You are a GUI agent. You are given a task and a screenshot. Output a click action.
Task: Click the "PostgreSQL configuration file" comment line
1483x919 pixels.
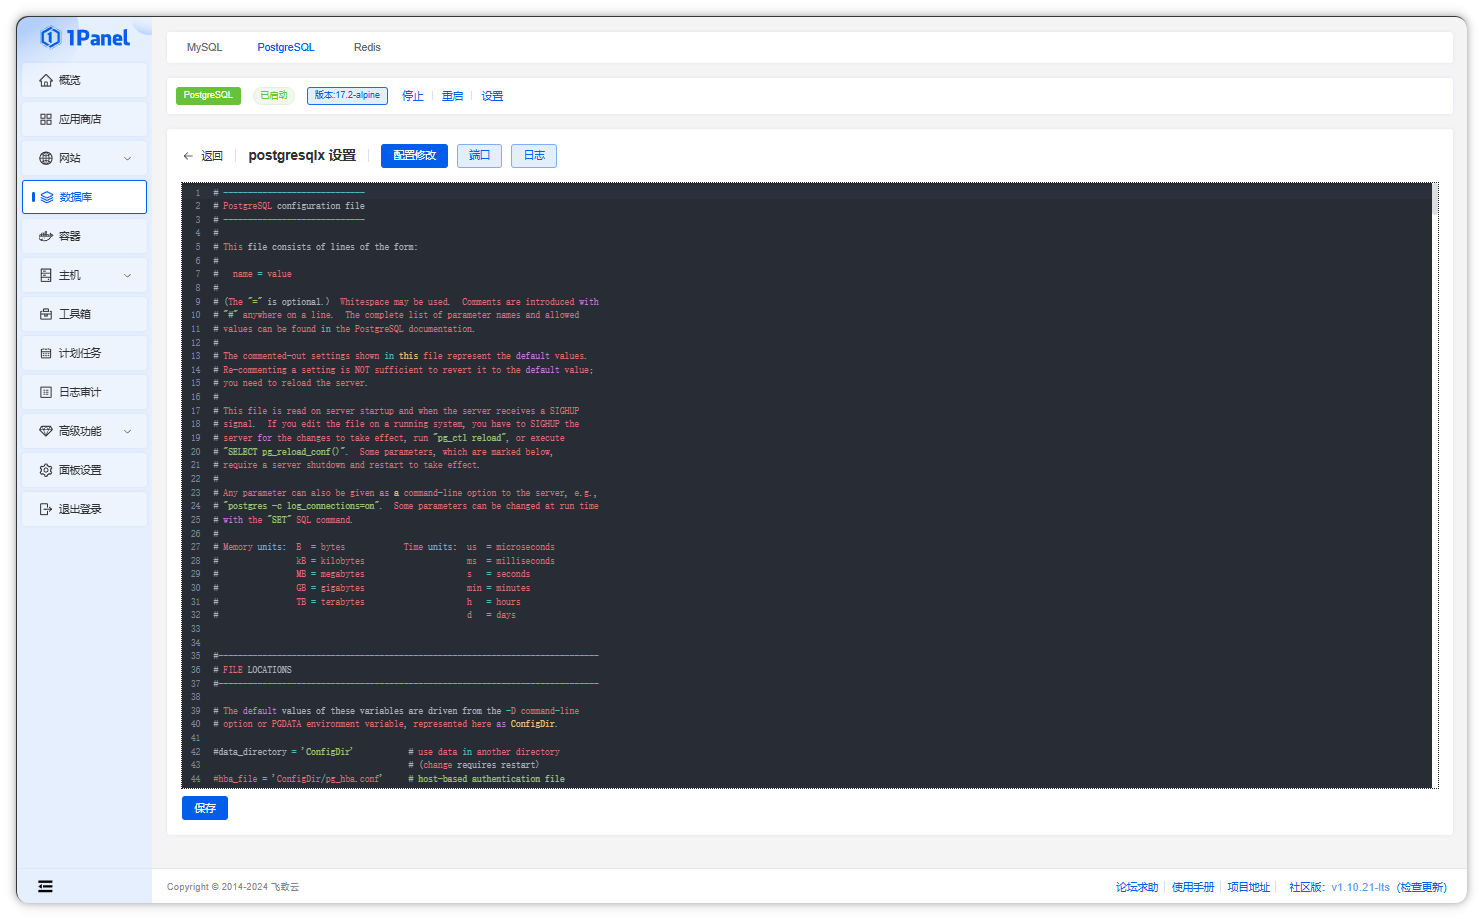click(289, 206)
